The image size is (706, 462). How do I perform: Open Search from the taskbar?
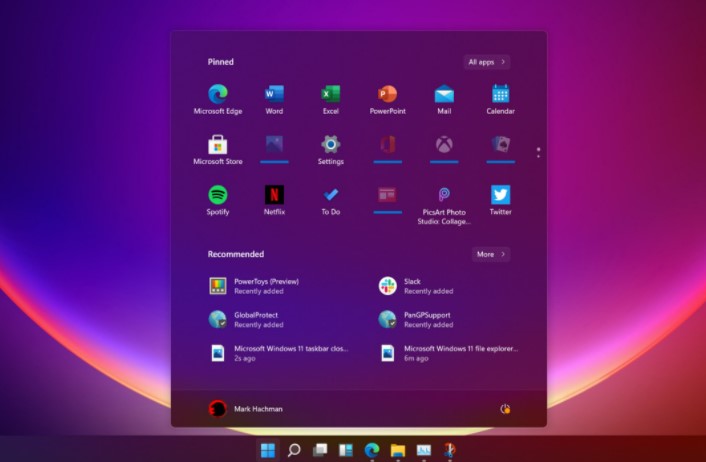(x=294, y=449)
